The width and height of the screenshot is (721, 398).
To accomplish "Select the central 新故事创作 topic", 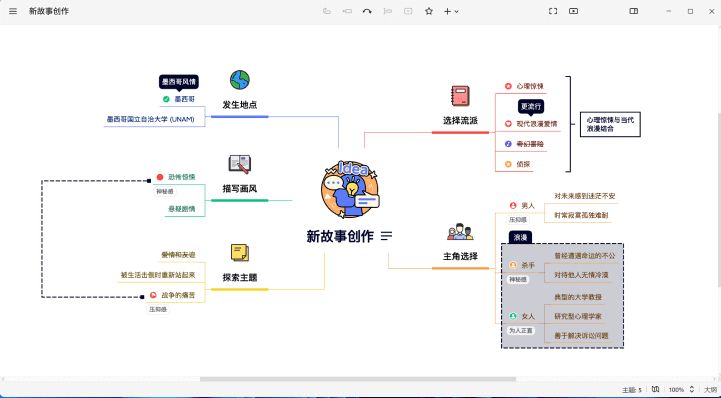I will pyautogui.click(x=340, y=236).
